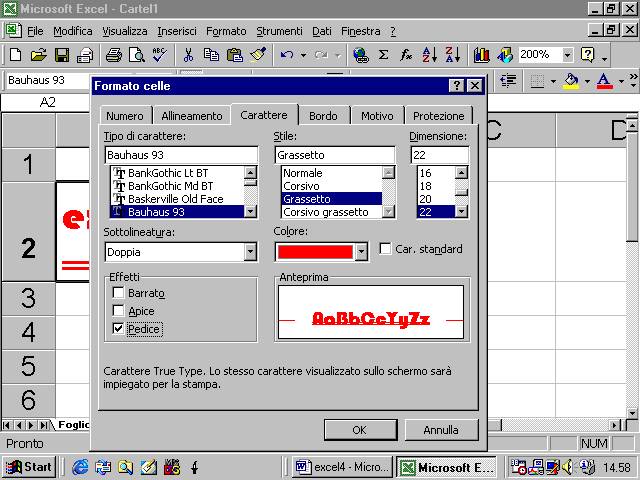This screenshot has height=480, width=640.
Task: Expand the Borders dropdown arrow
Action: coord(553,81)
